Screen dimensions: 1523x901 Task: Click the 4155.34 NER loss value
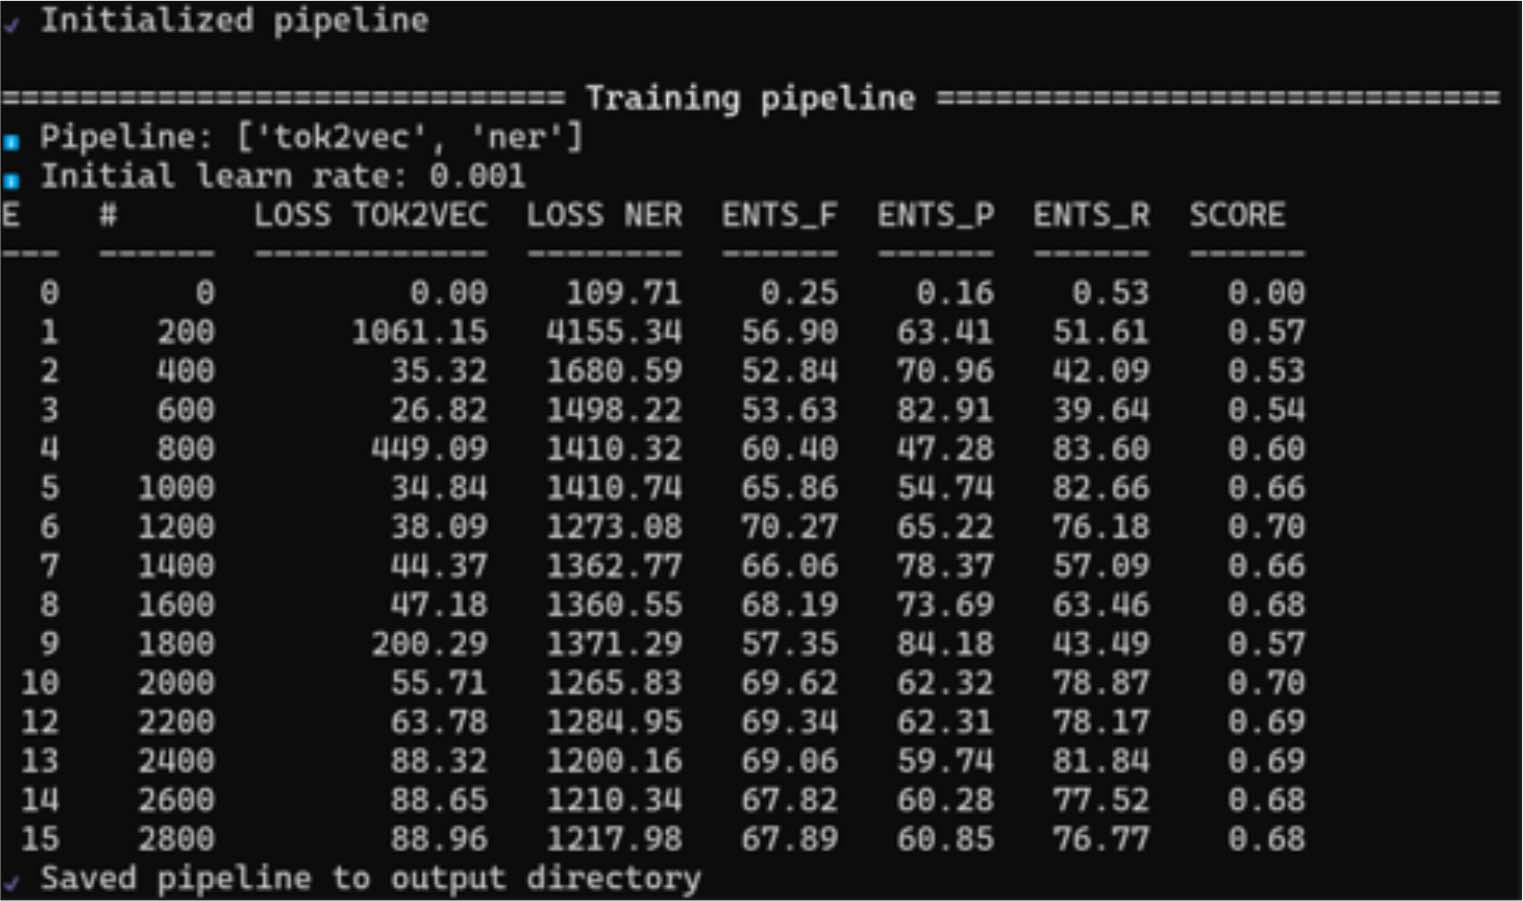pyautogui.click(x=614, y=332)
